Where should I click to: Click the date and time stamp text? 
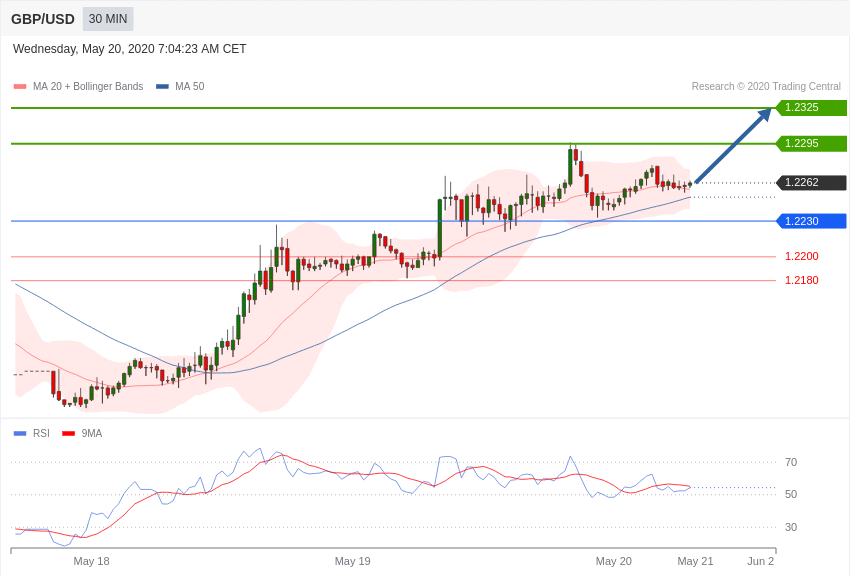tap(130, 49)
